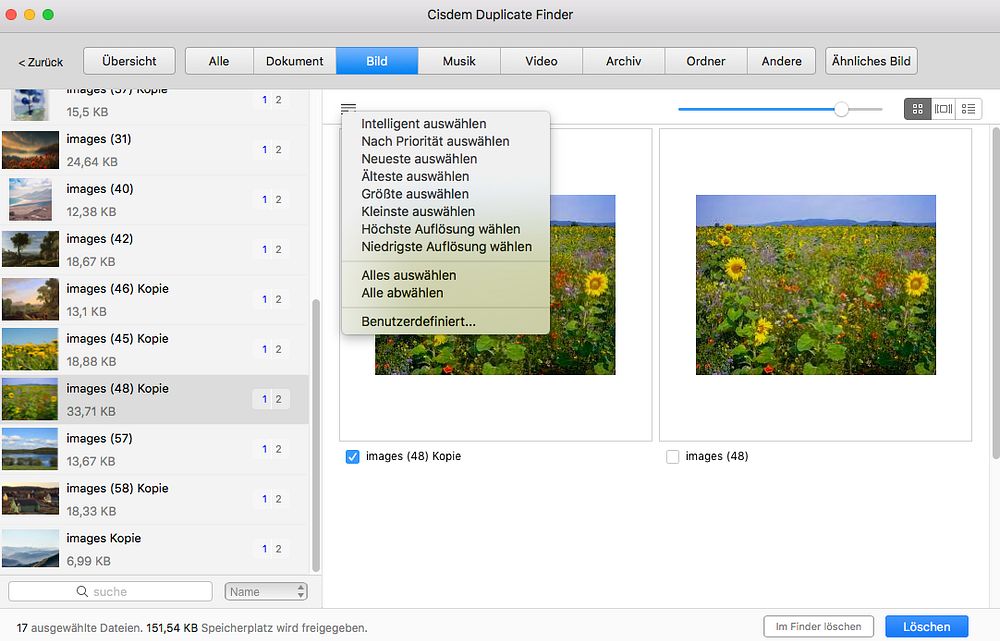Click the 17 ausgewählte Dateien status text
The width and height of the screenshot is (1000, 641).
click(78, 628)
